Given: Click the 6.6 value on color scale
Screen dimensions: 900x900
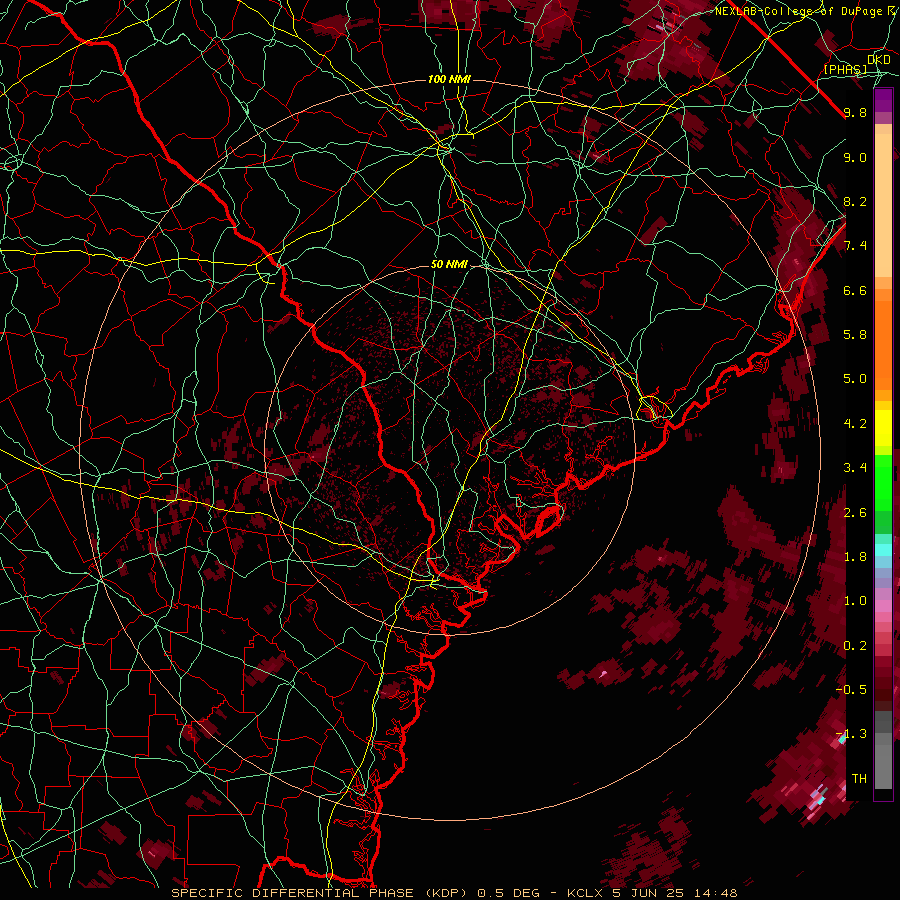Looking at the screenshot, I should 855,290.
